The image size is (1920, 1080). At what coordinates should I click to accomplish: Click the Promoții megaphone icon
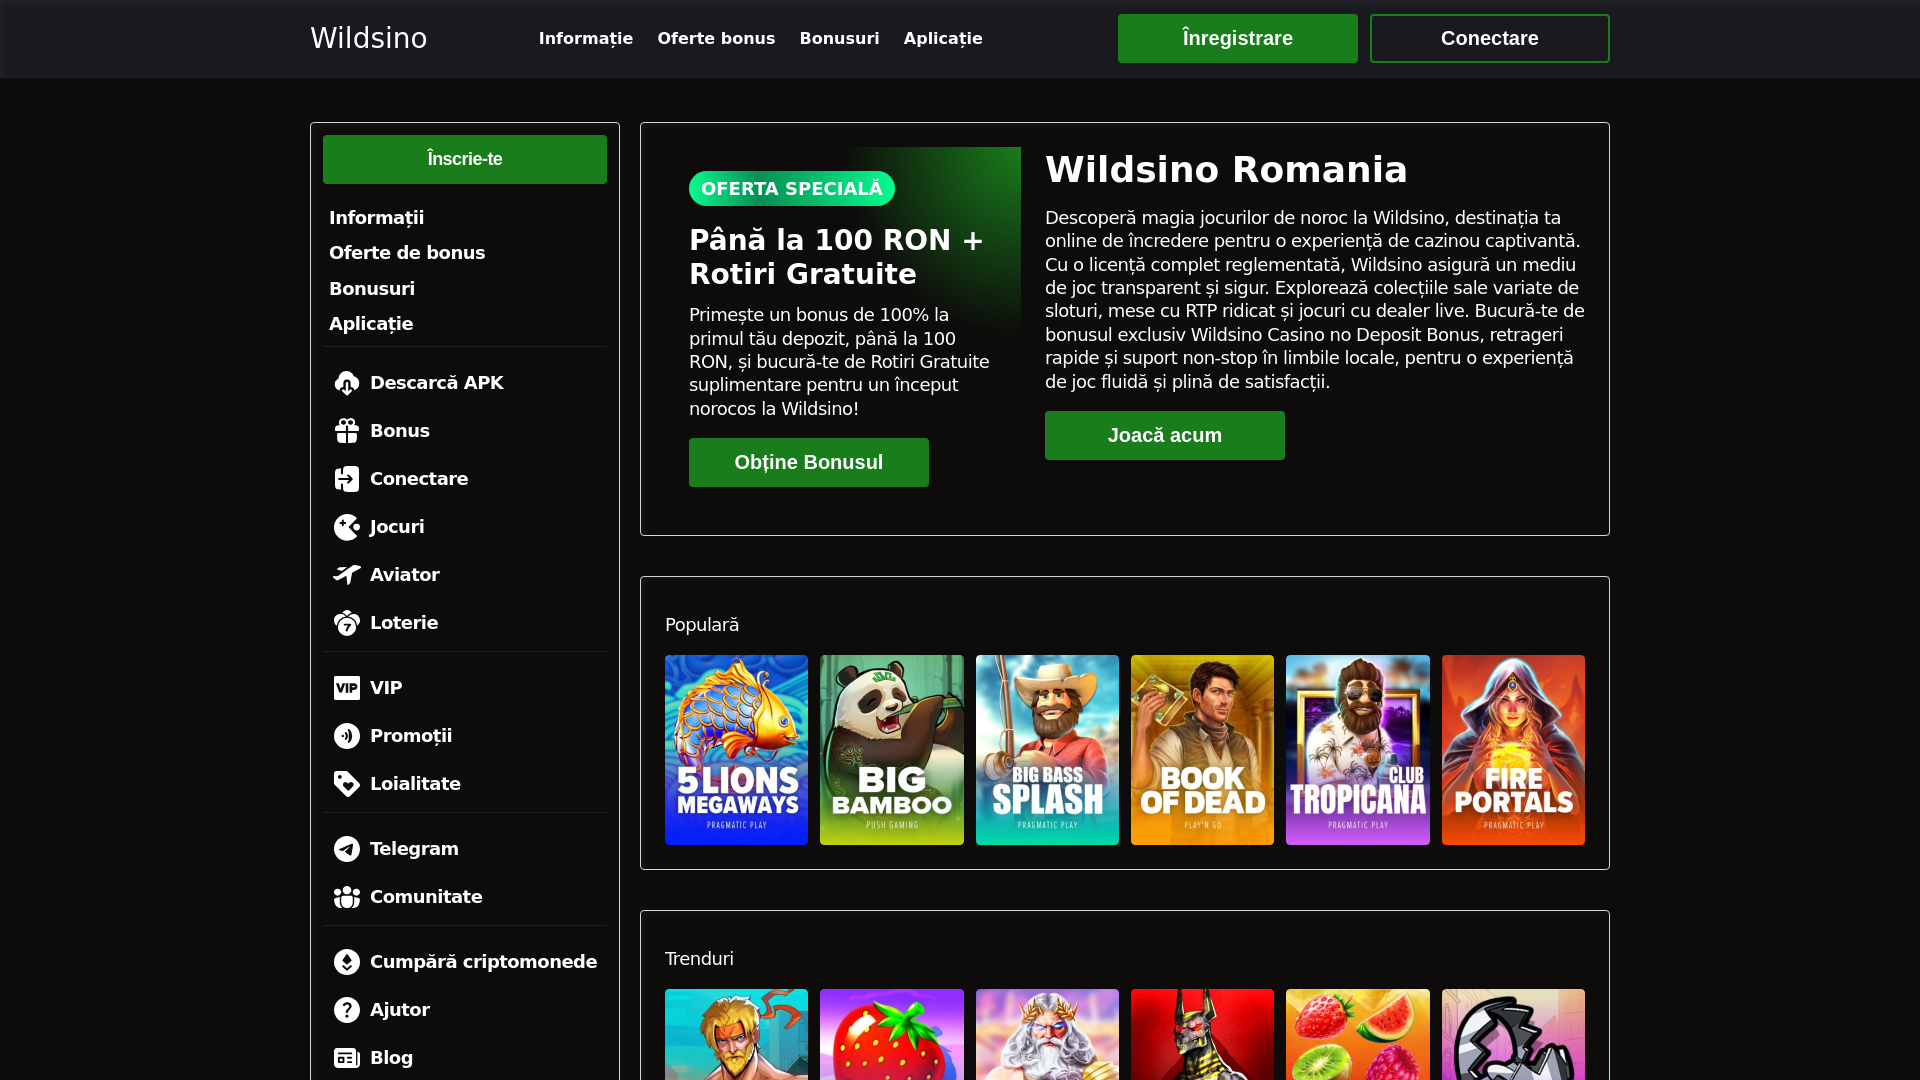pos(347,736)
